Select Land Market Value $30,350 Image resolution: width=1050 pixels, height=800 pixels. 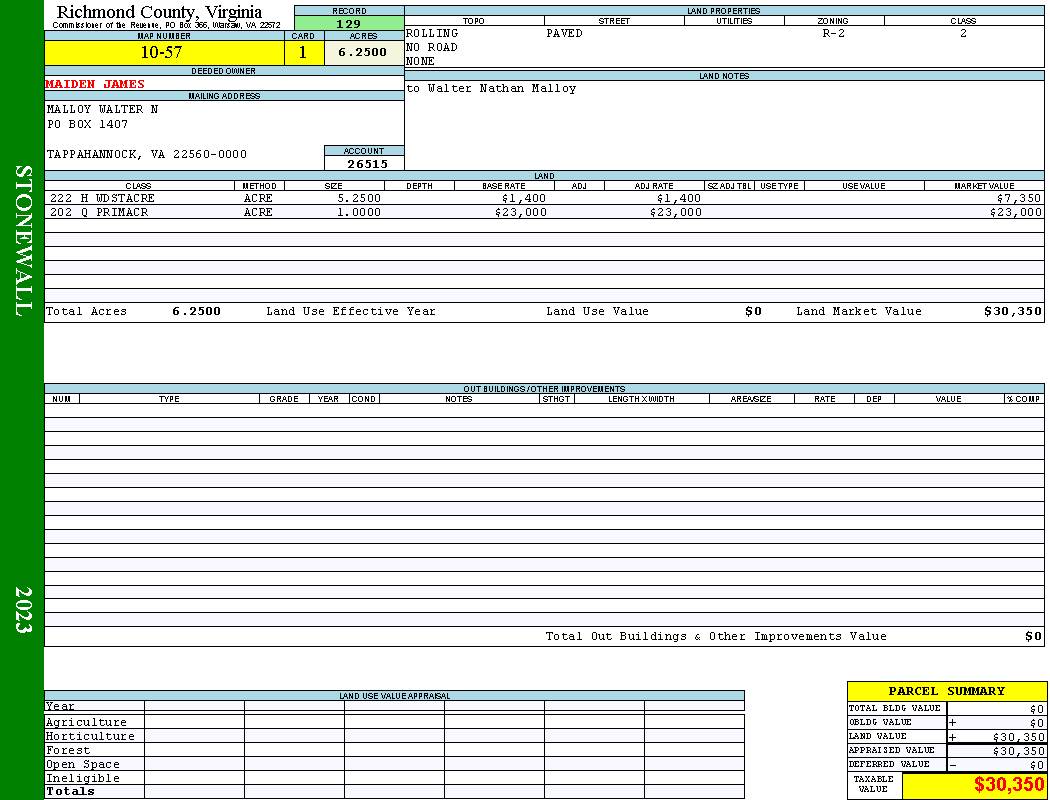pos(1013,311)
